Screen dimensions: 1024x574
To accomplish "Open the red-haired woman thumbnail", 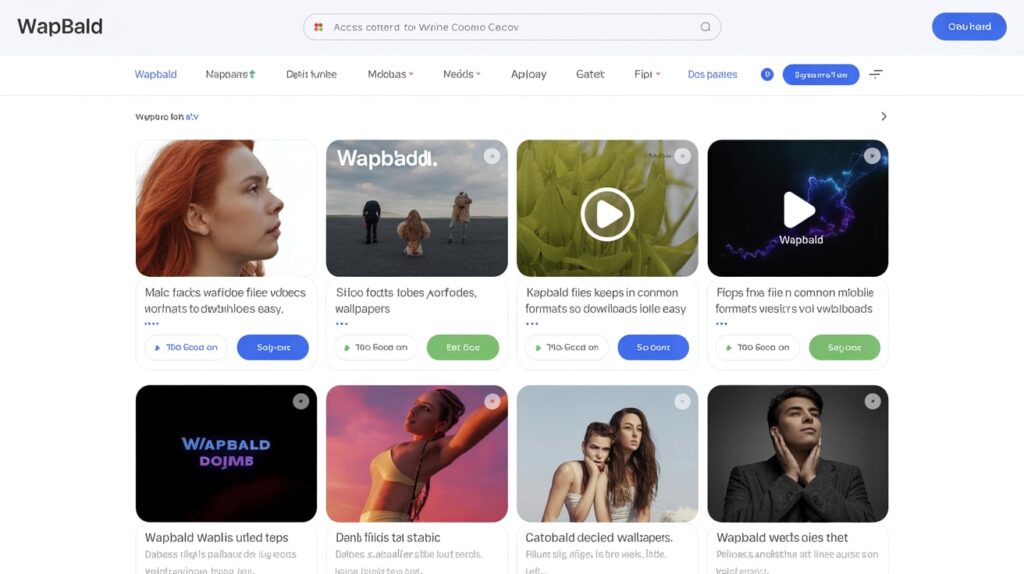I will [x=226, y=208].
